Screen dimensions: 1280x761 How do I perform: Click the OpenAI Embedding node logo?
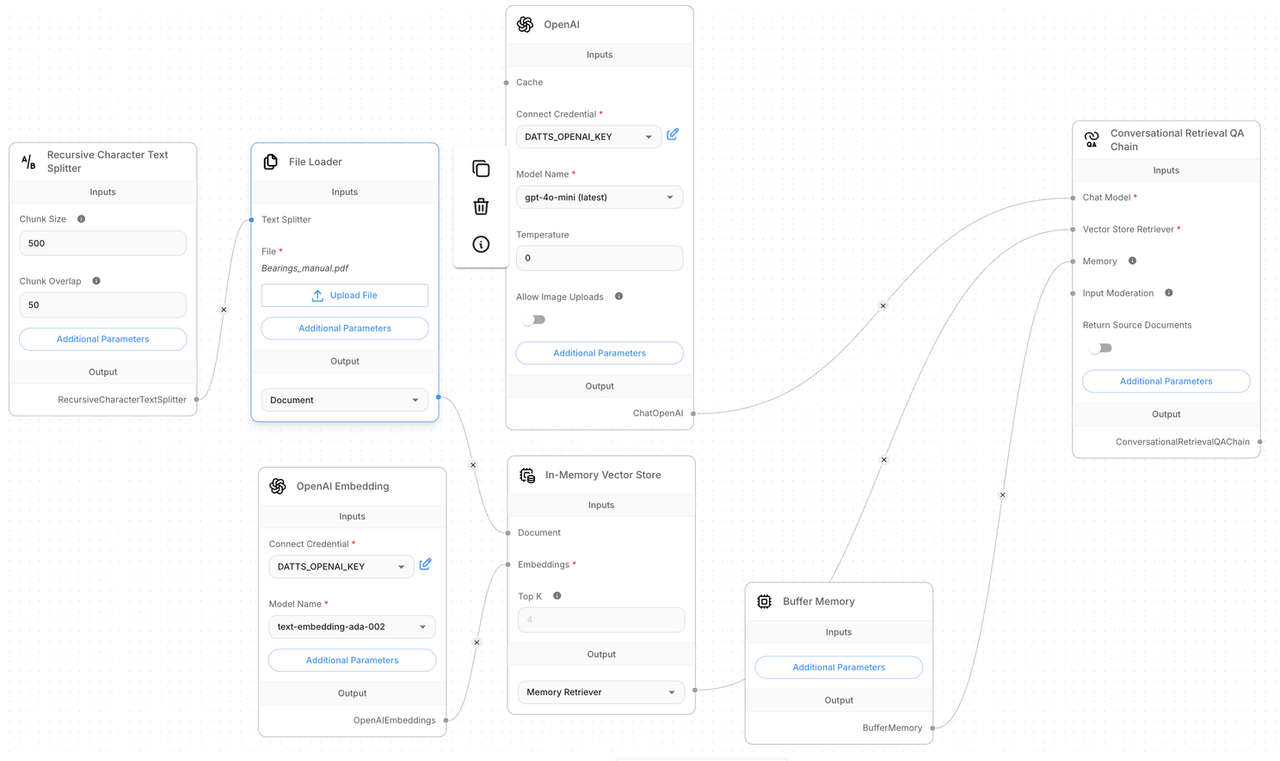coord(278,486)
